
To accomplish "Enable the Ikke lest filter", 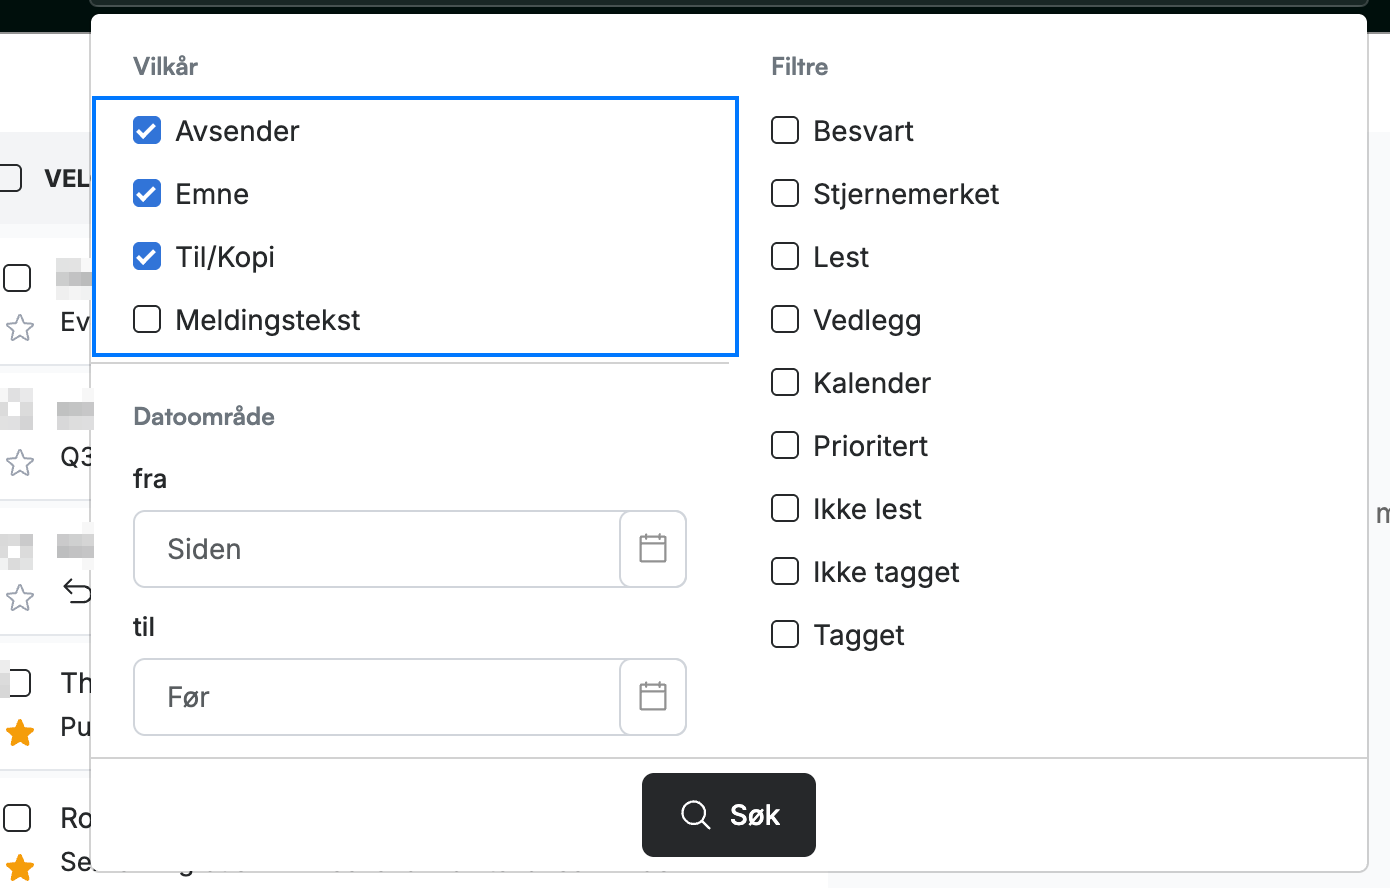I will pos(785,508).
